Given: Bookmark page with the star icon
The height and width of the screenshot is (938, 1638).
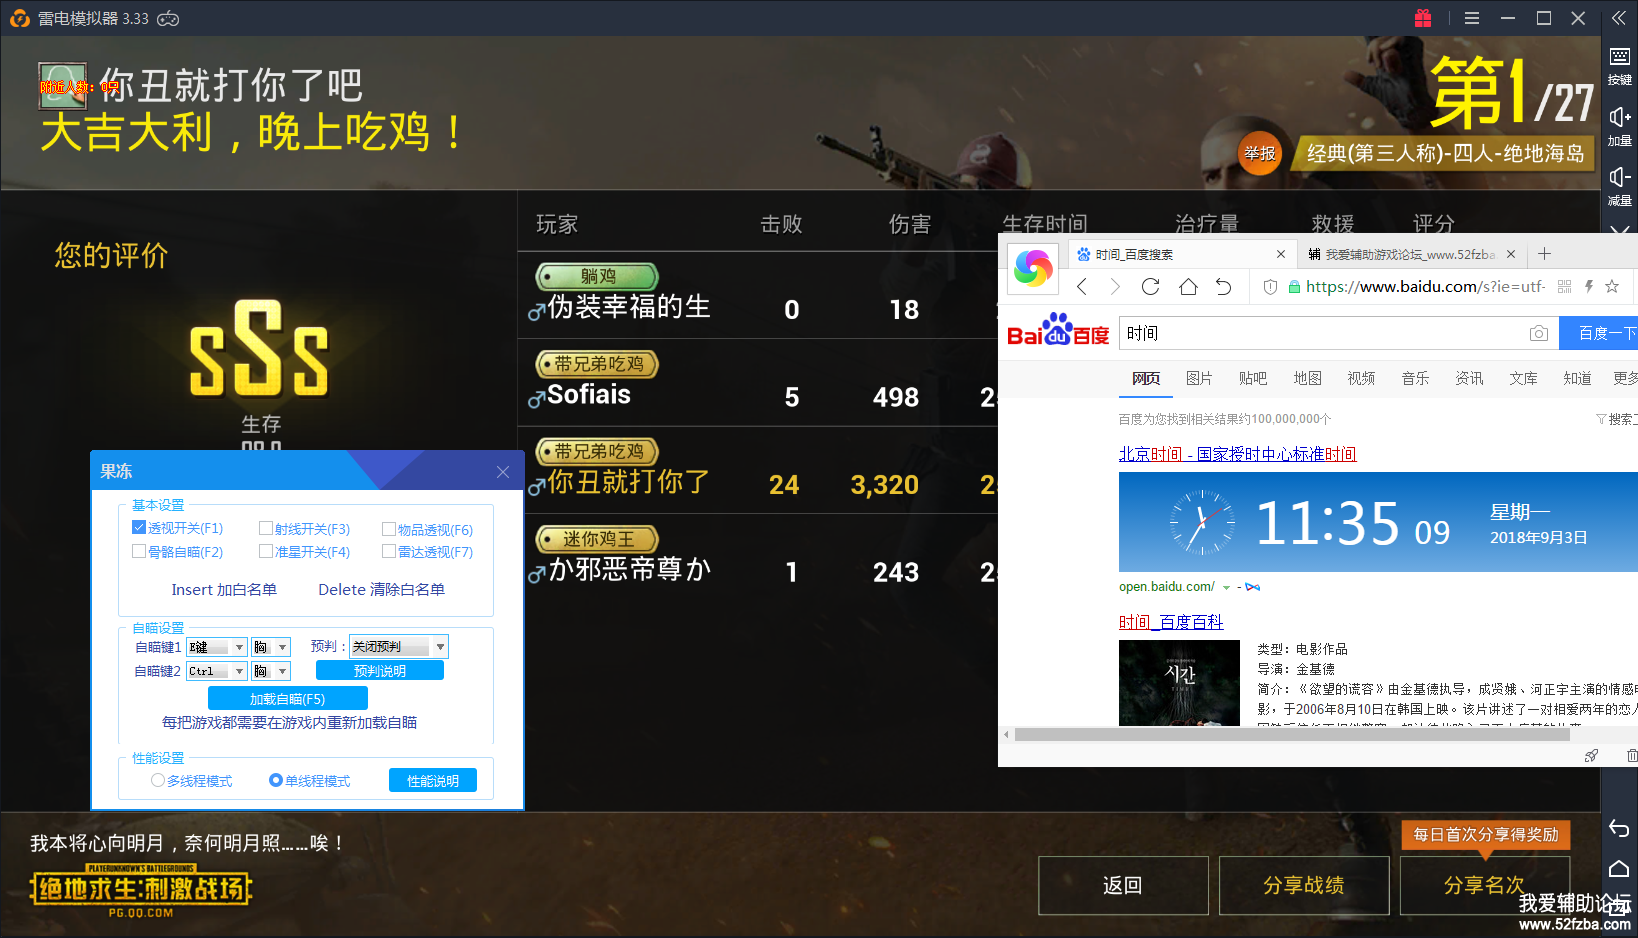Looking at the screenshot, I should [1612, 287].
